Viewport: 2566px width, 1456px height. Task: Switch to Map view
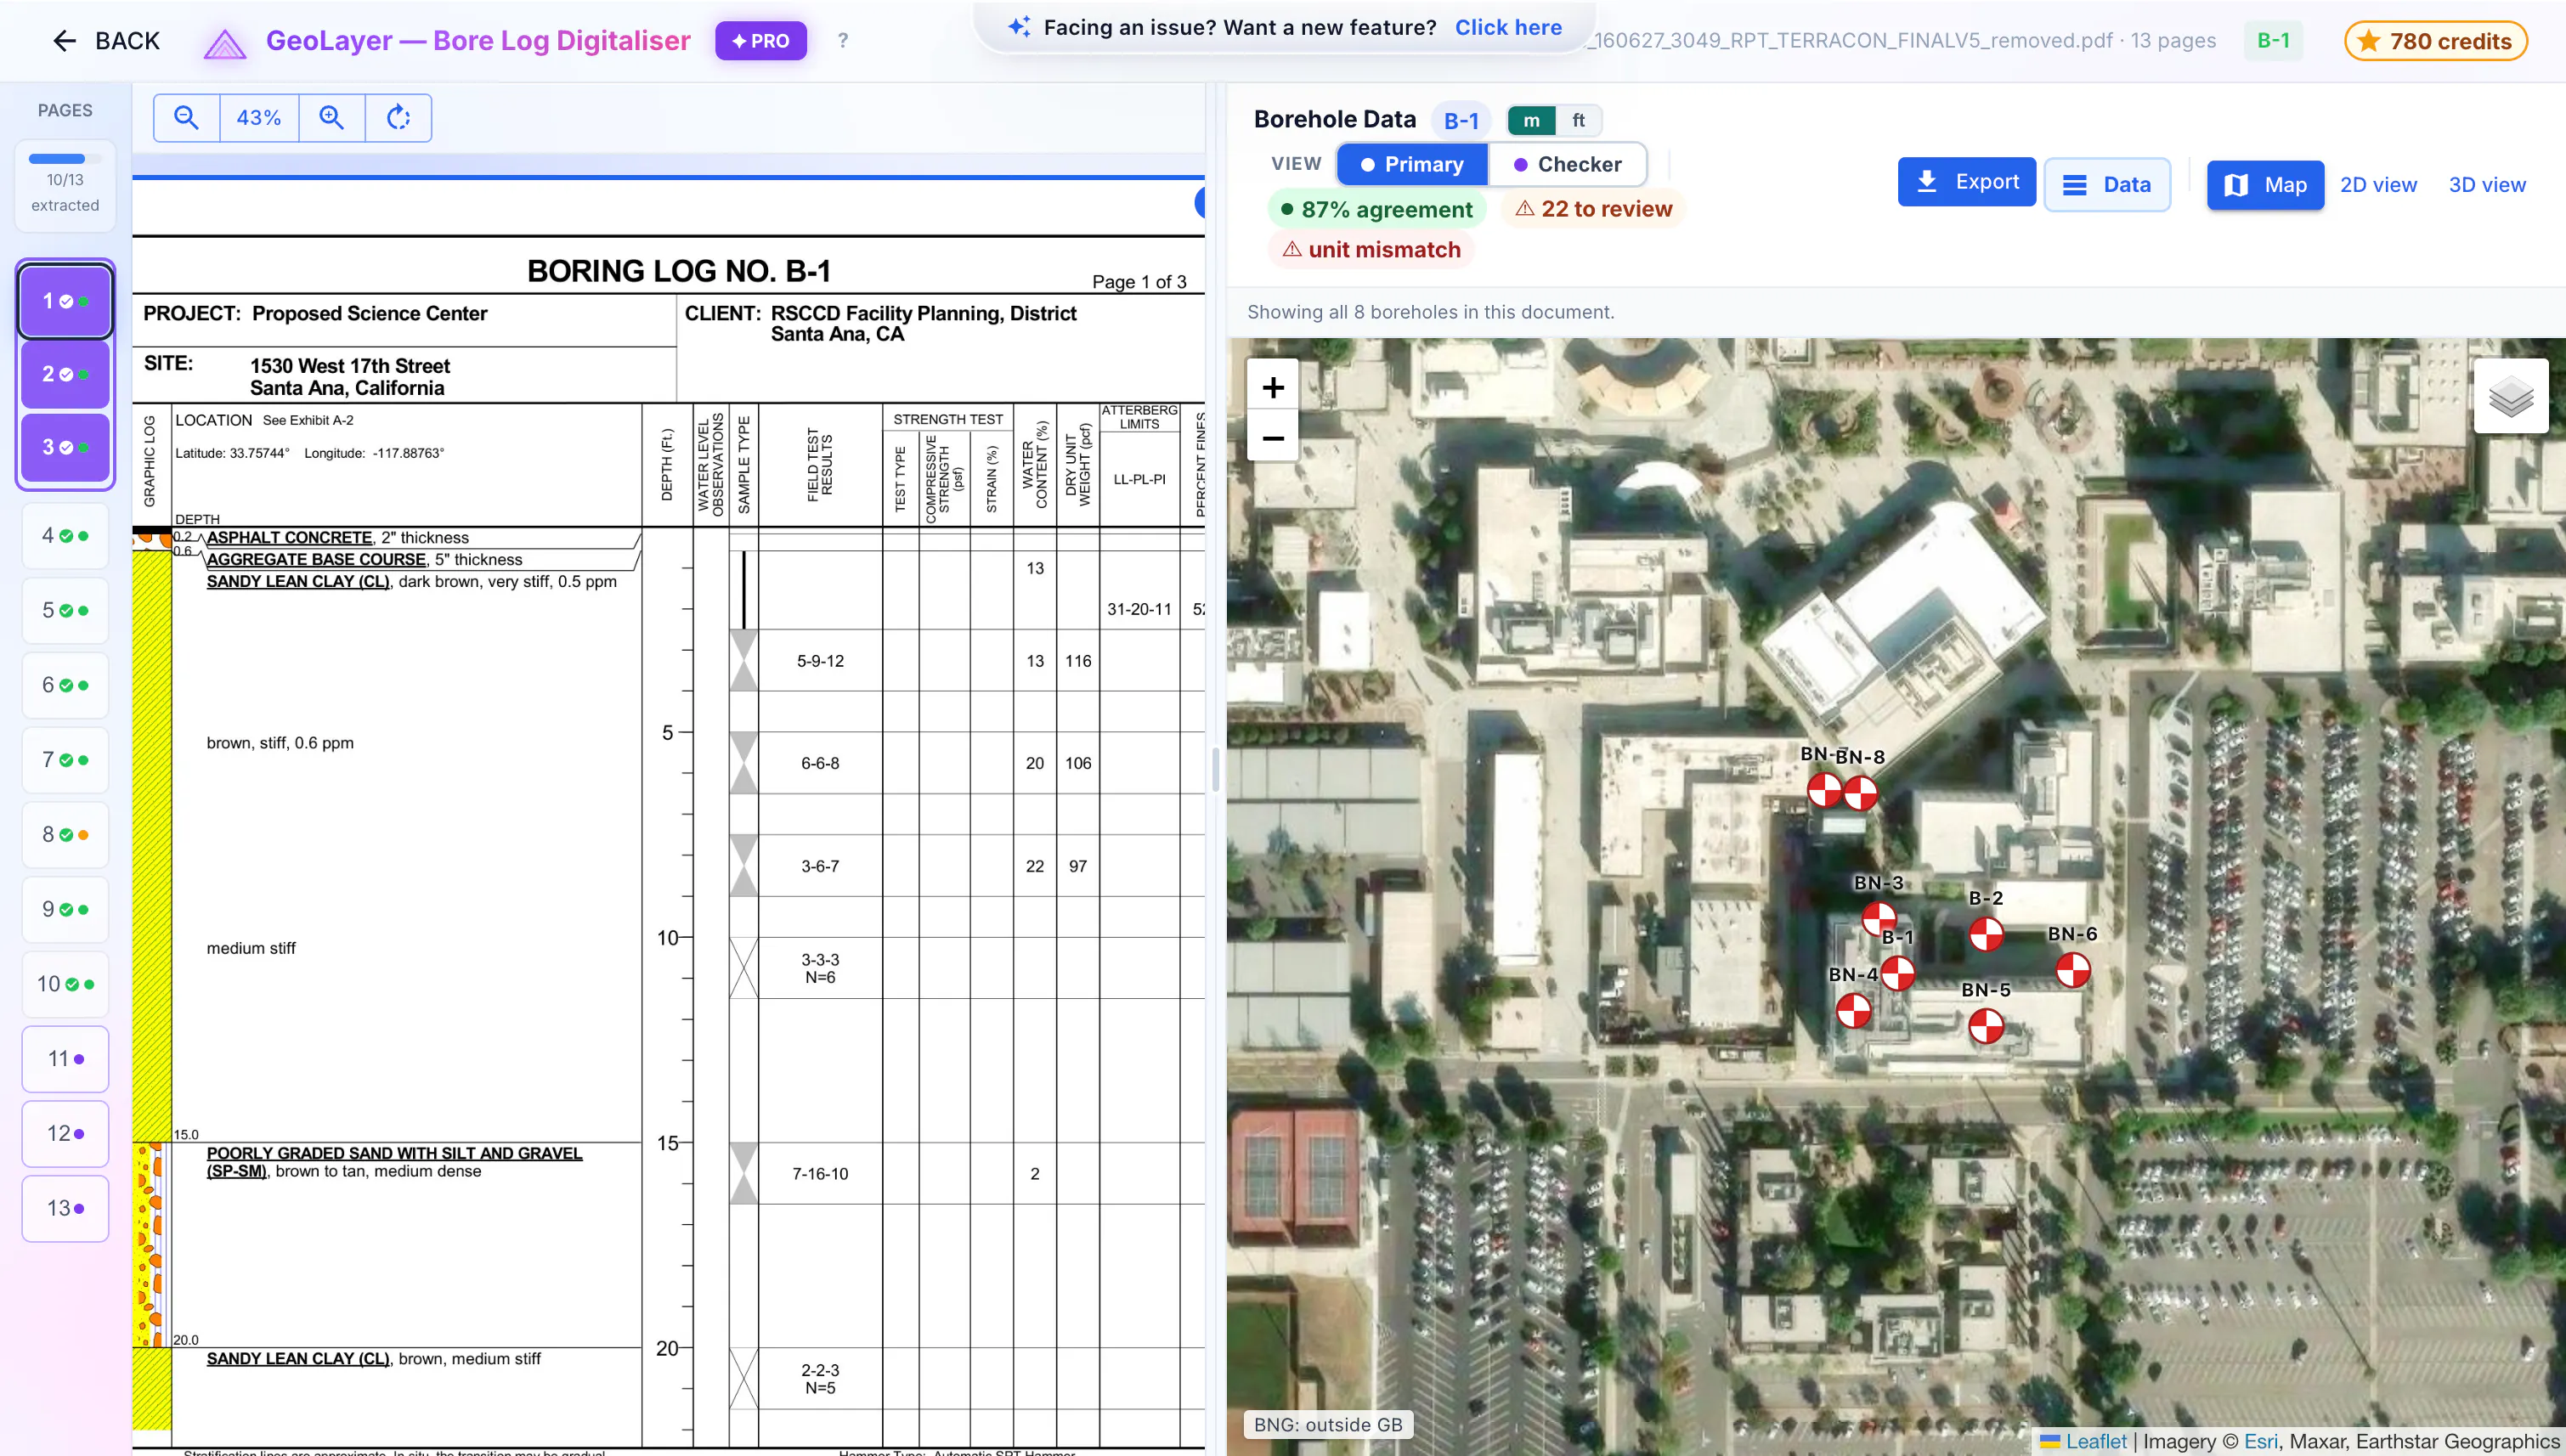[2265, 185]
